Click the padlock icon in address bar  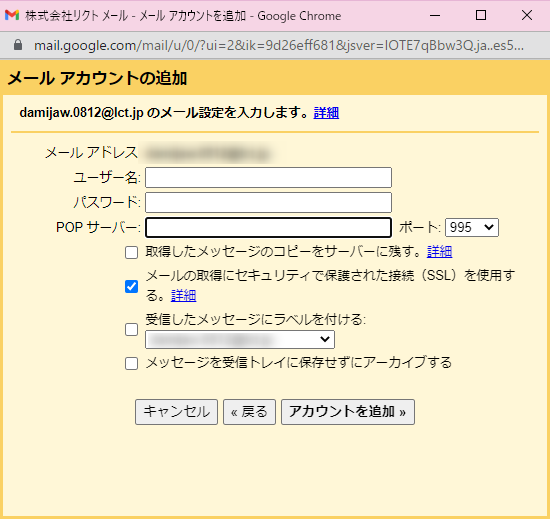tap(18, 45)
